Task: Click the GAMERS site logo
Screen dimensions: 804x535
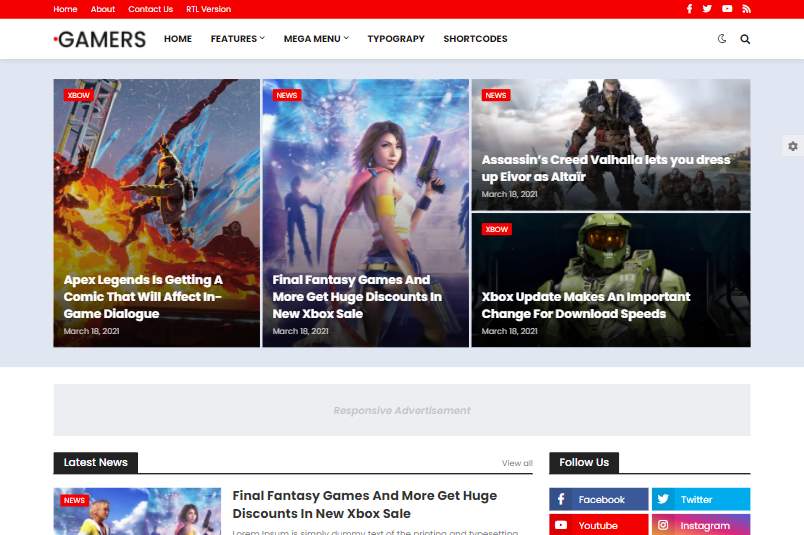Action: click(100, 39)
